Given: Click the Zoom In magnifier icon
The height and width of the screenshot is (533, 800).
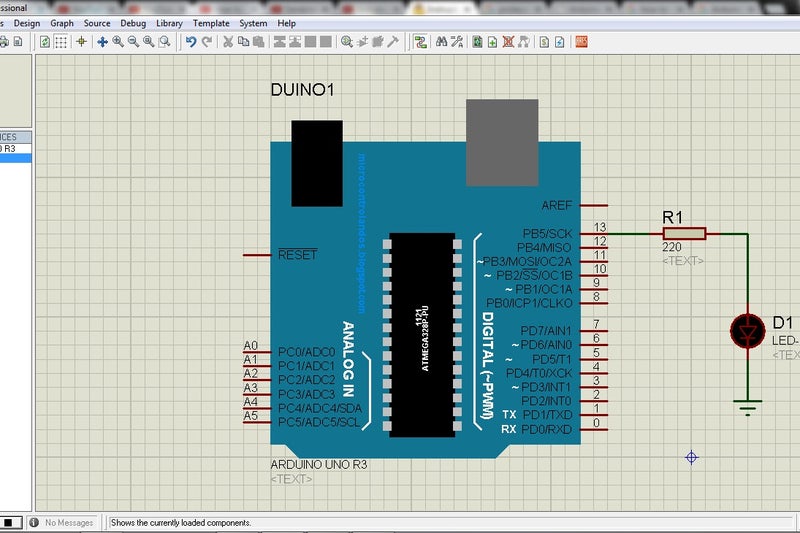Looking at the screenshot, I should (118, 42).
